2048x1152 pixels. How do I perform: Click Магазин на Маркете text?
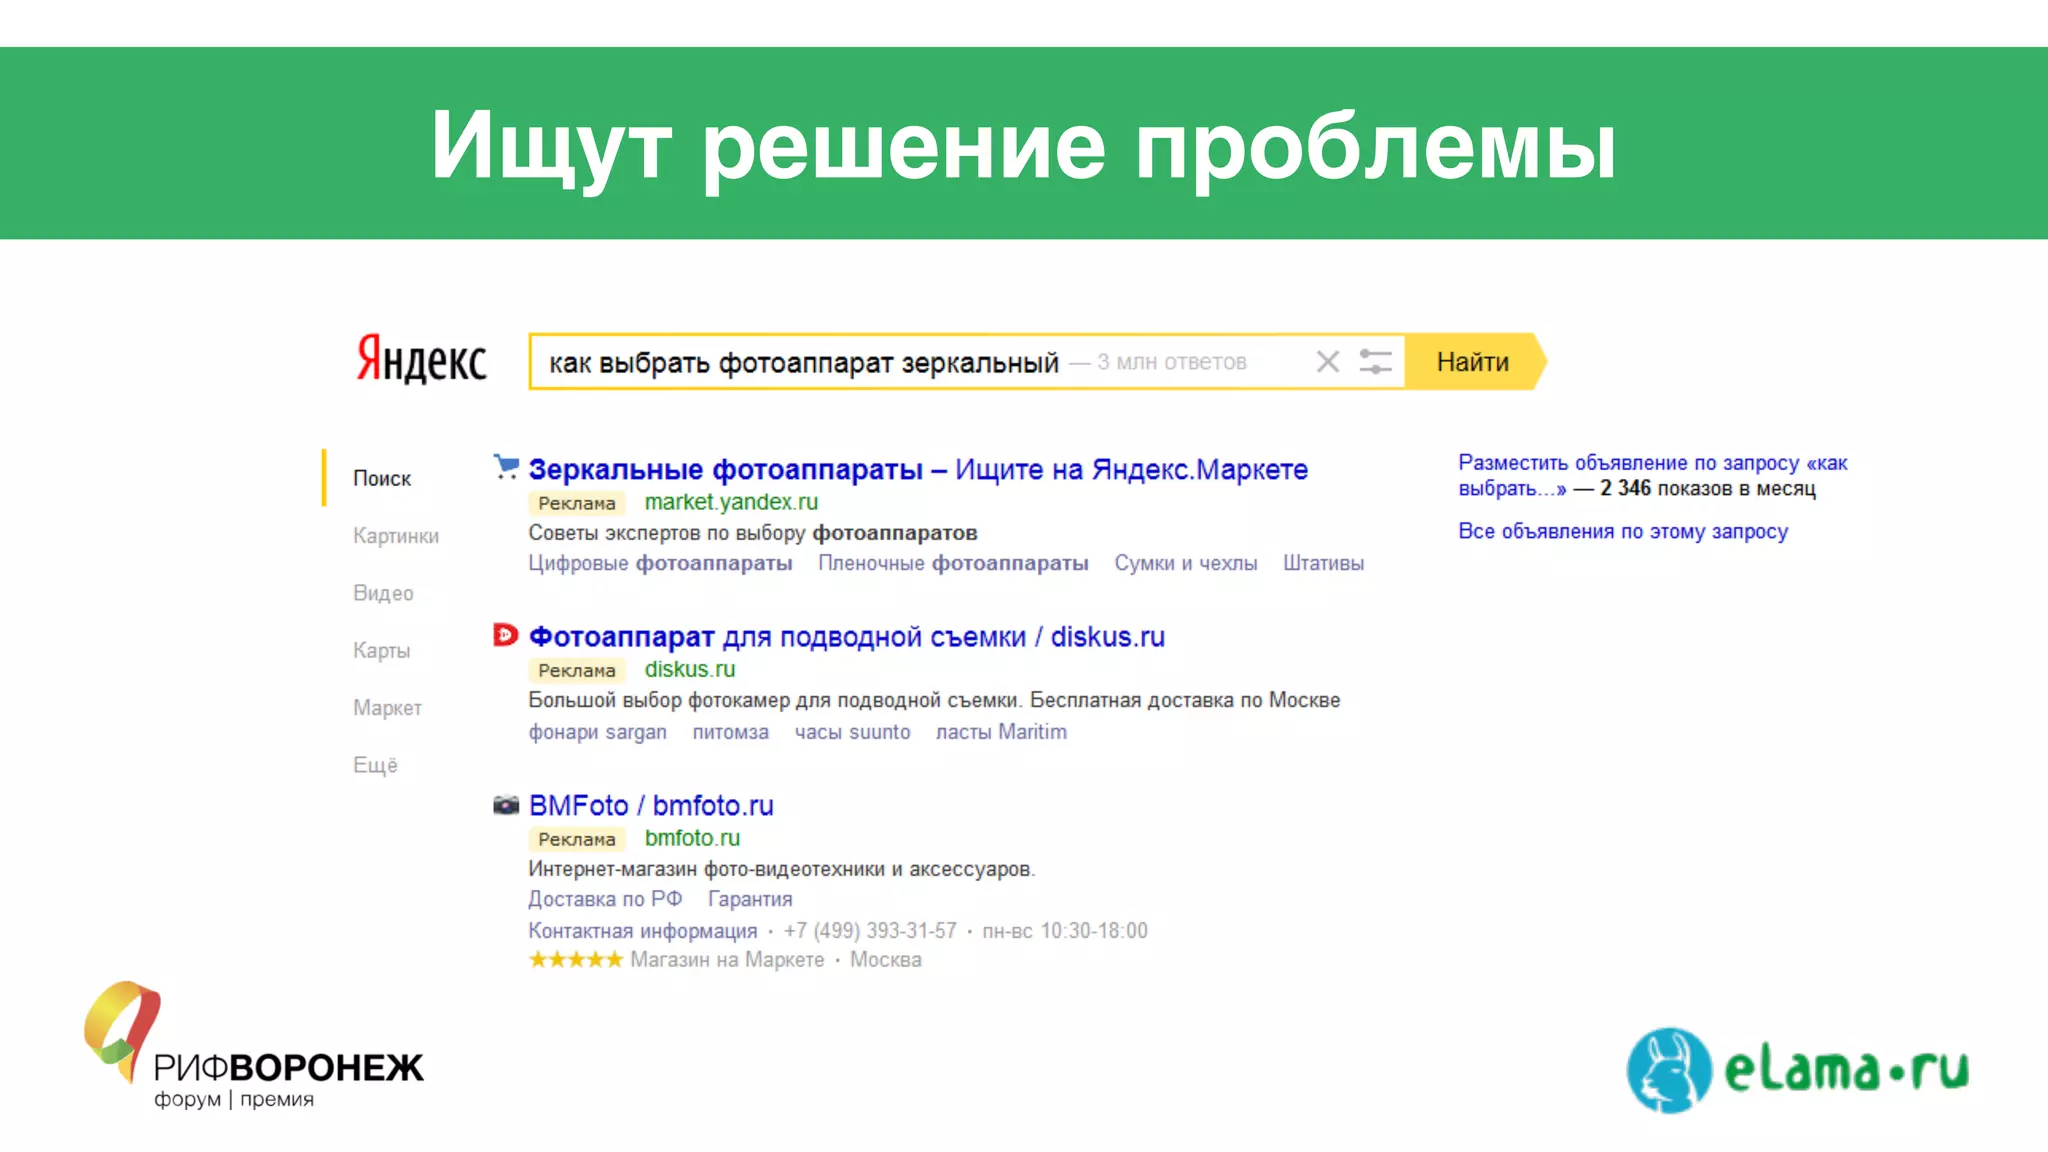[x=727, y=960]
